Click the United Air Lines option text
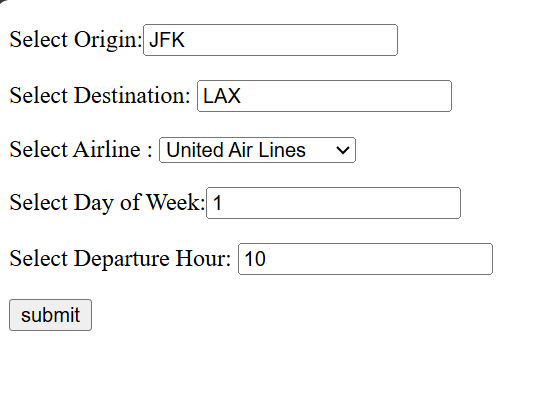This screenshot has width=538, height=403. pos(236,150)
